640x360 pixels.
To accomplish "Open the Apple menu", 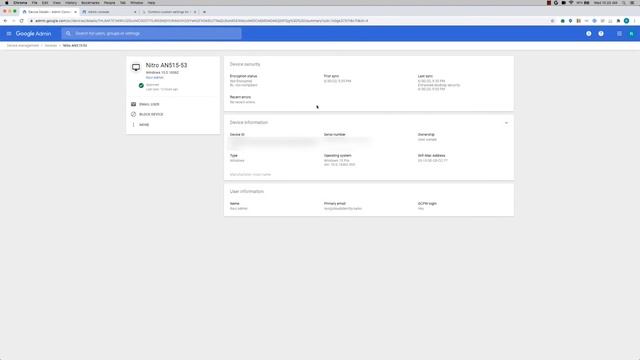I will point(7,2).
